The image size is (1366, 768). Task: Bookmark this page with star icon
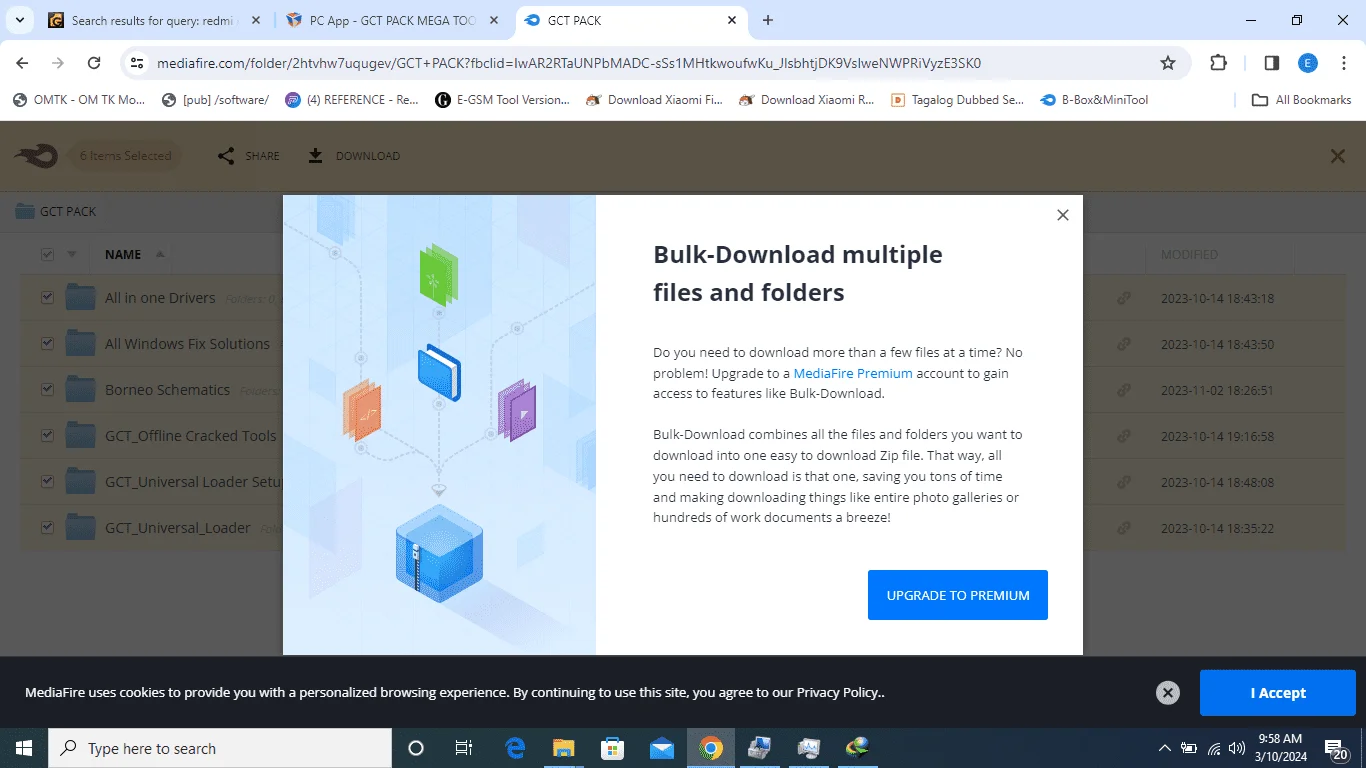click(x=1168, y=63)
